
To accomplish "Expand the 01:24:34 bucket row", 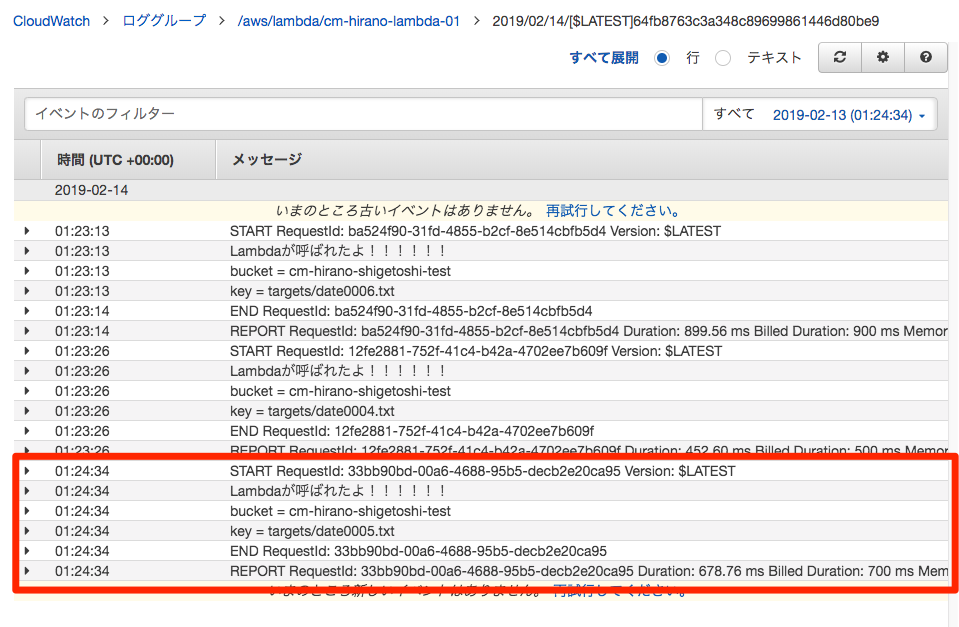I will click(27, 511).
